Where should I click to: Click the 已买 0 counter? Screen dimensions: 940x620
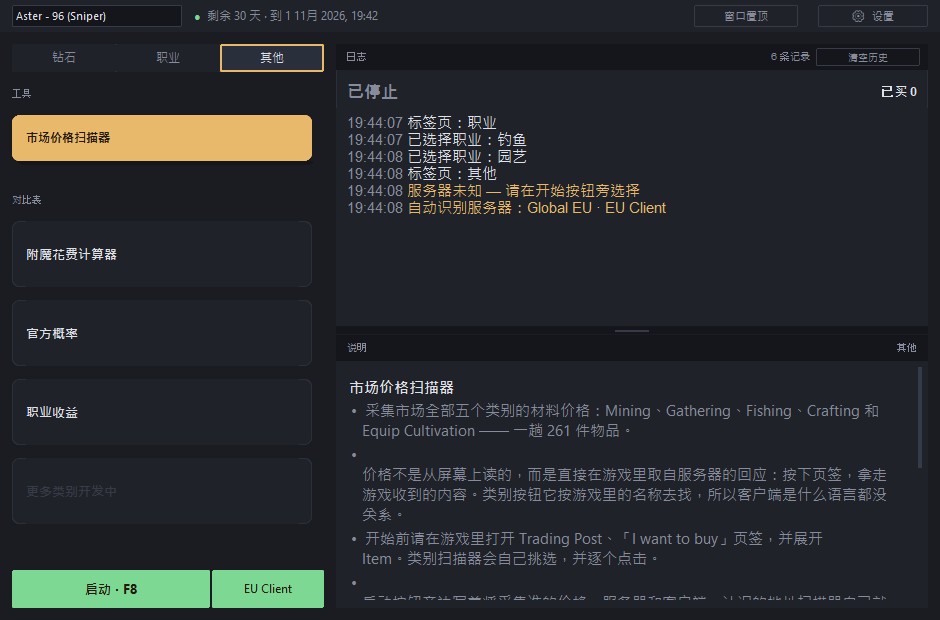pyautogui.click(x=899, y=92)
